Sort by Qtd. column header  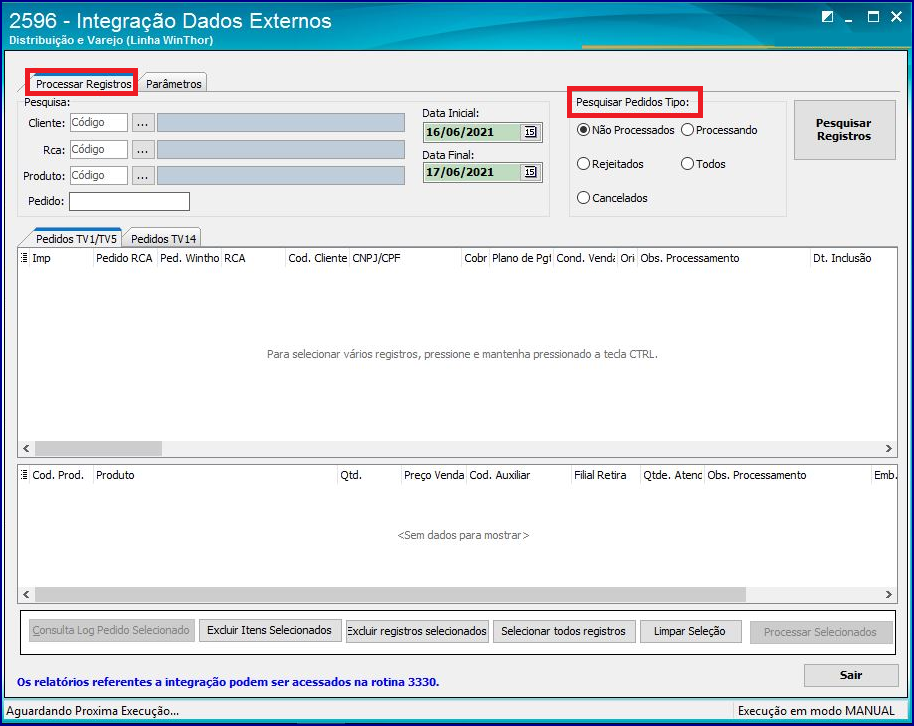[370, 475]
